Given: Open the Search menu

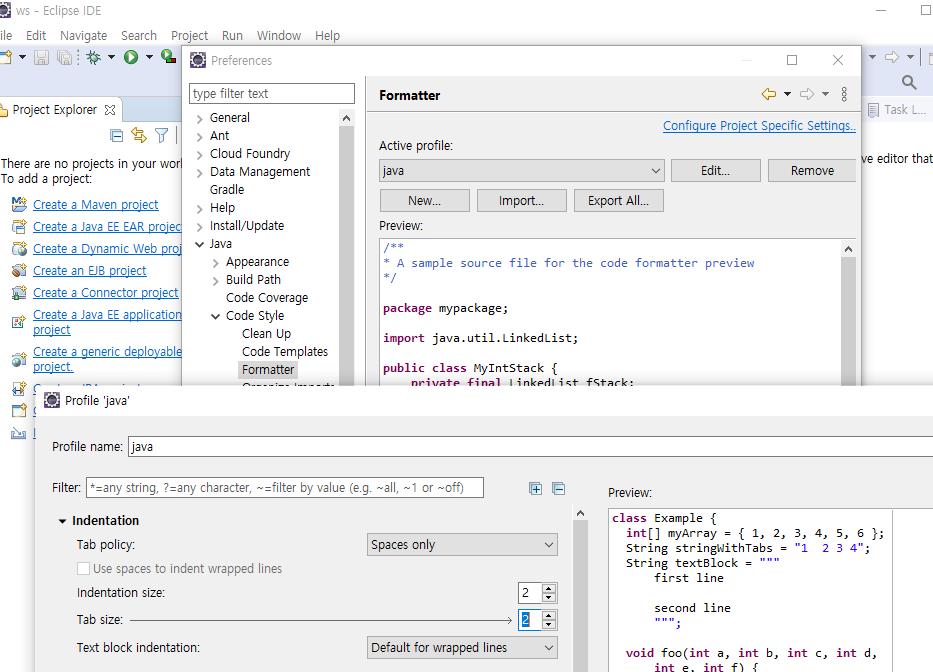Looking at the screenshot, I should (x=139, y=36).
